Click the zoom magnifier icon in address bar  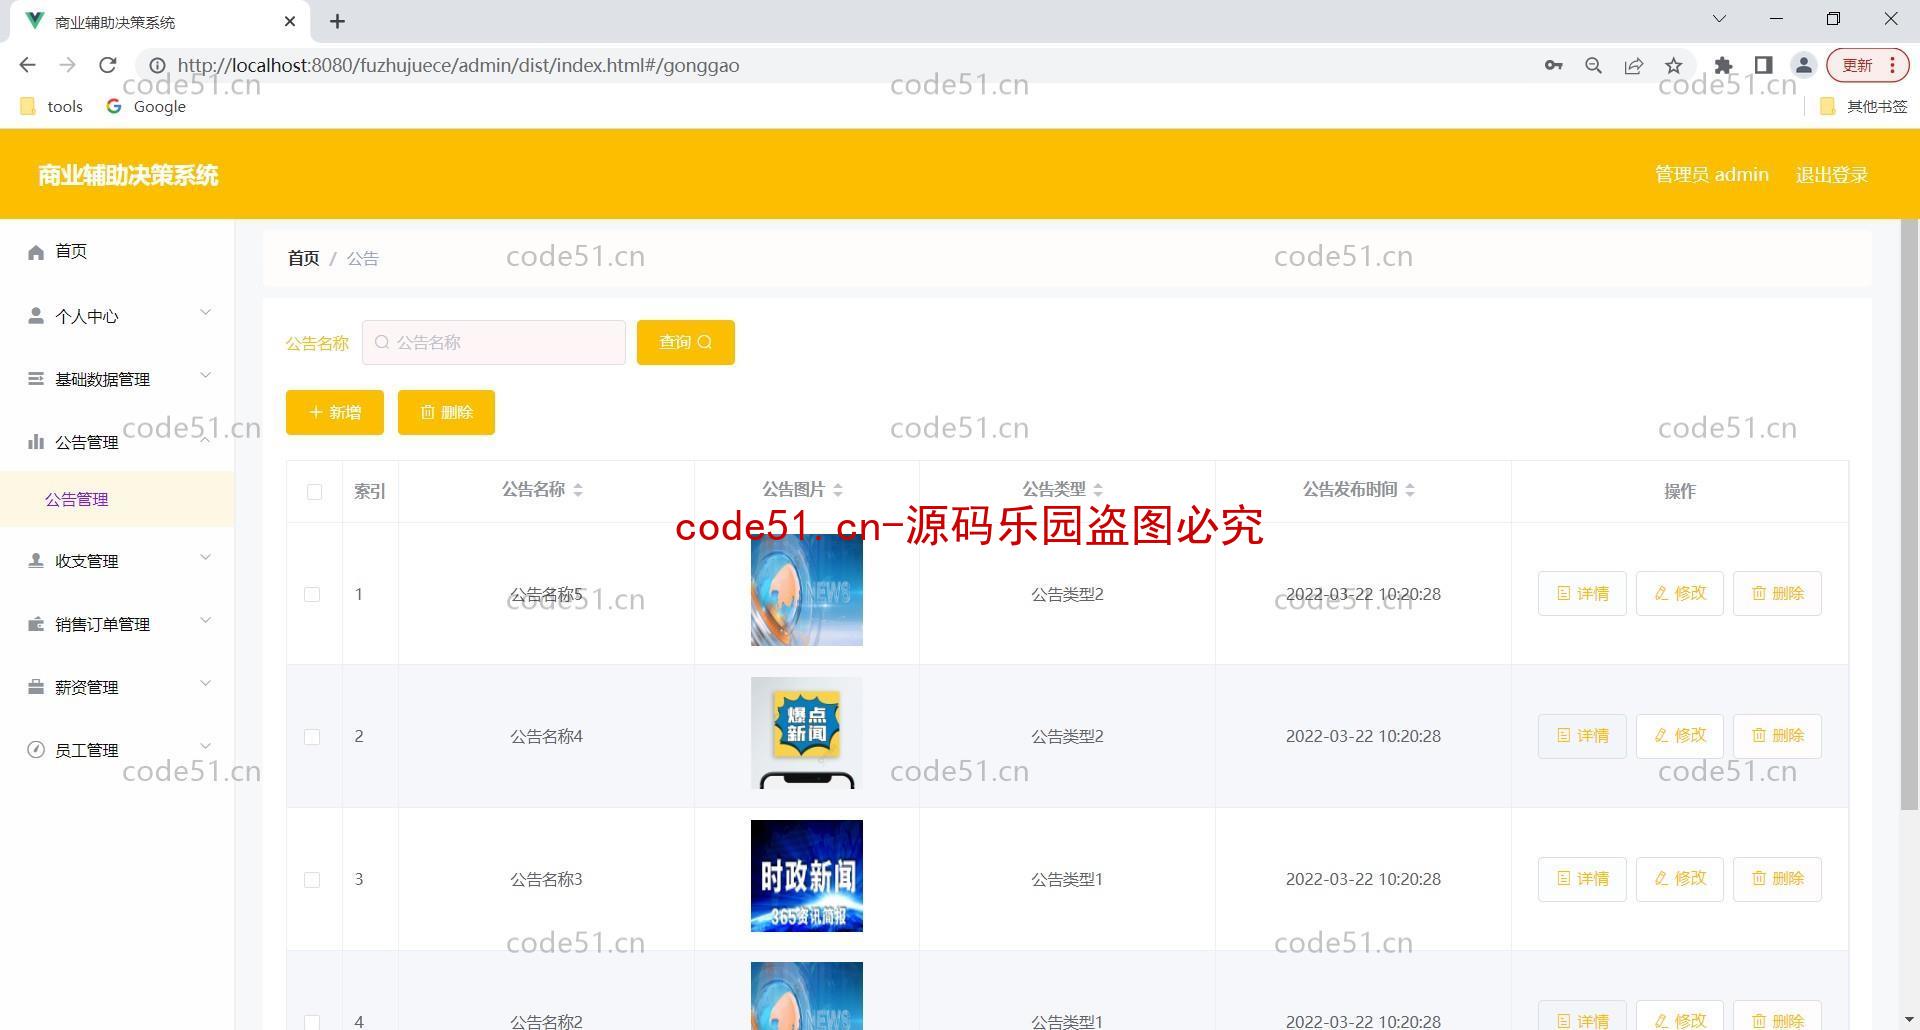[x=1593, y=65]
